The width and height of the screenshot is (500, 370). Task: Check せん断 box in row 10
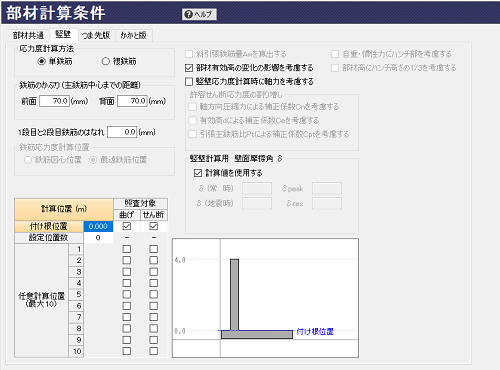pos(154,351)
